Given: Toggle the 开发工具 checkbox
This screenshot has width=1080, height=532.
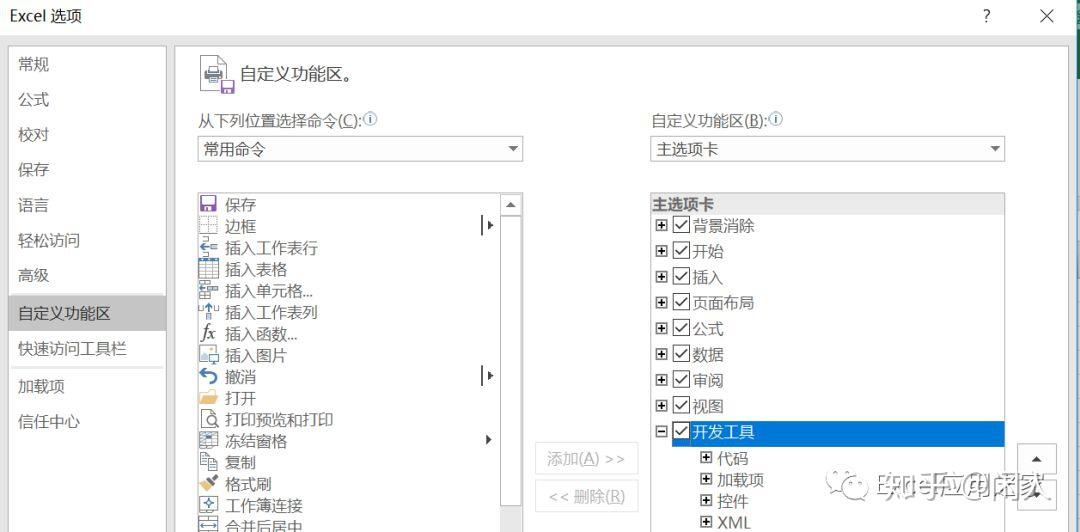Looking at the screenshot, I should click(681, 431).
